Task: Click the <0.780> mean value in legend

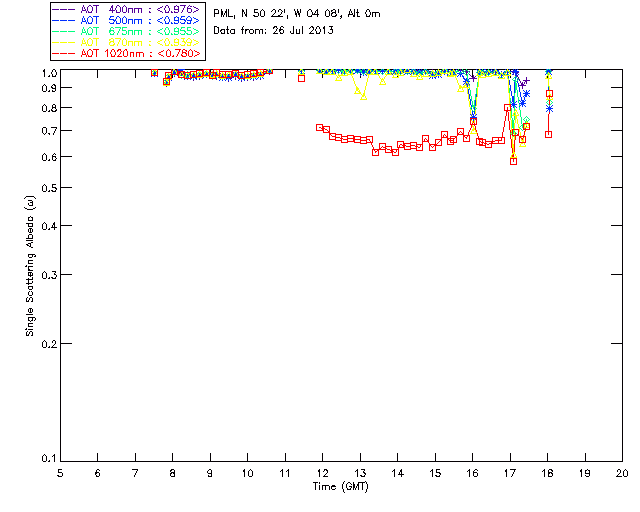Action: [x=178, y=53]
